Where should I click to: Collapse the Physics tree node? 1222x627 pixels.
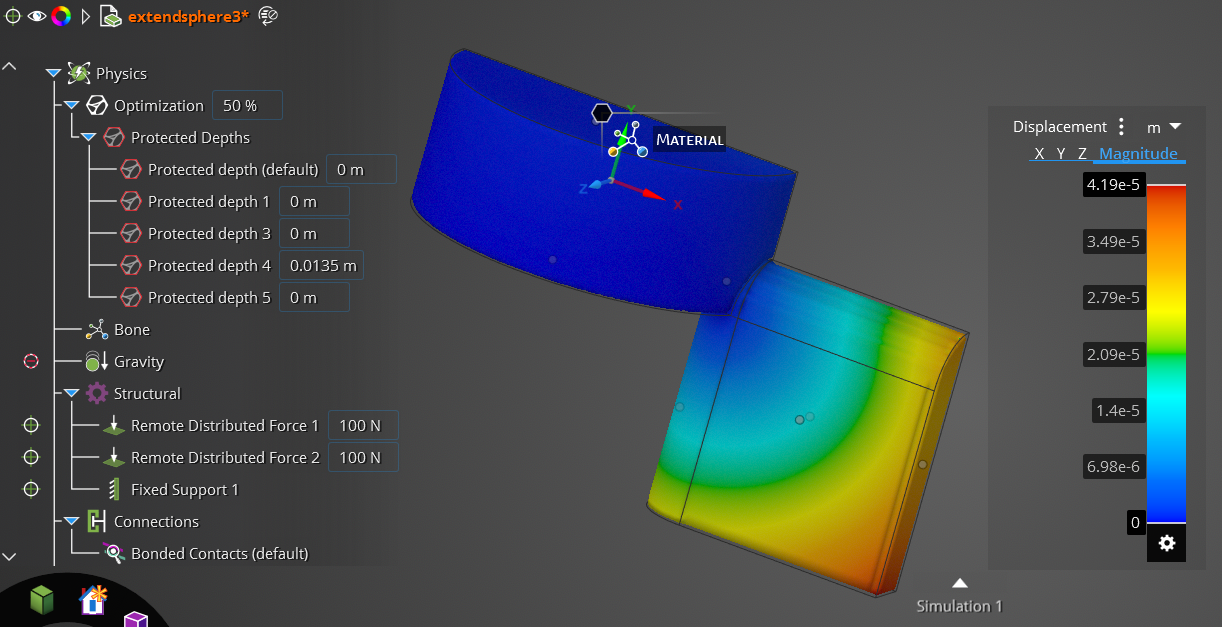[x=53, y=73]
